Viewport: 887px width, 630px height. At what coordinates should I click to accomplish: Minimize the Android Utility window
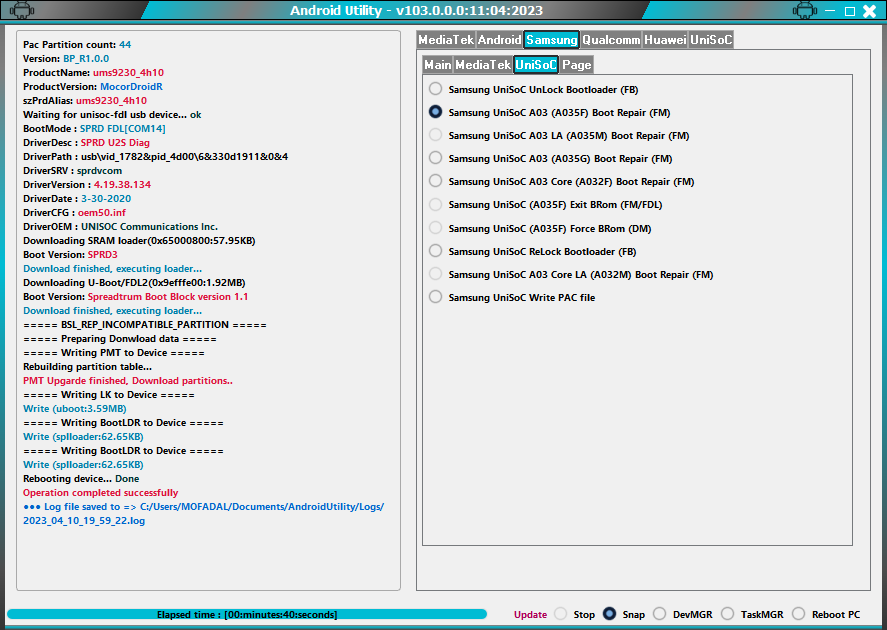(830, 11)
